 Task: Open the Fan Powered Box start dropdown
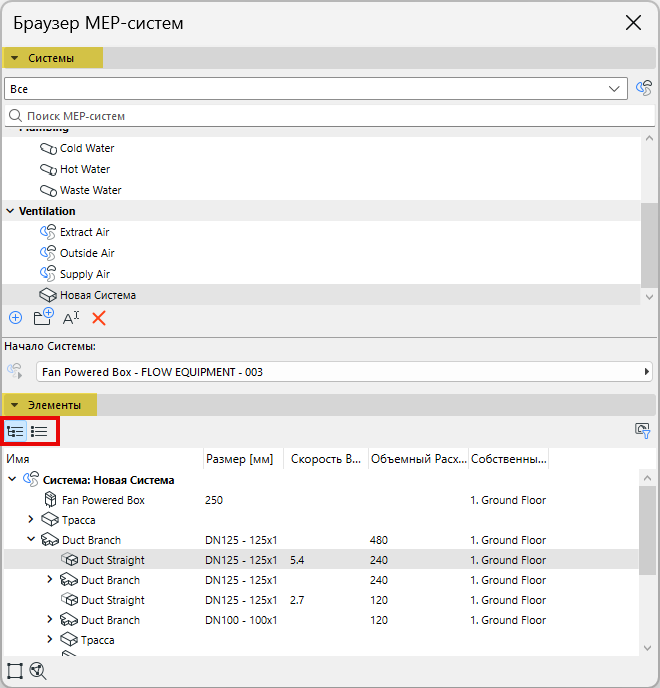[344, 372]
